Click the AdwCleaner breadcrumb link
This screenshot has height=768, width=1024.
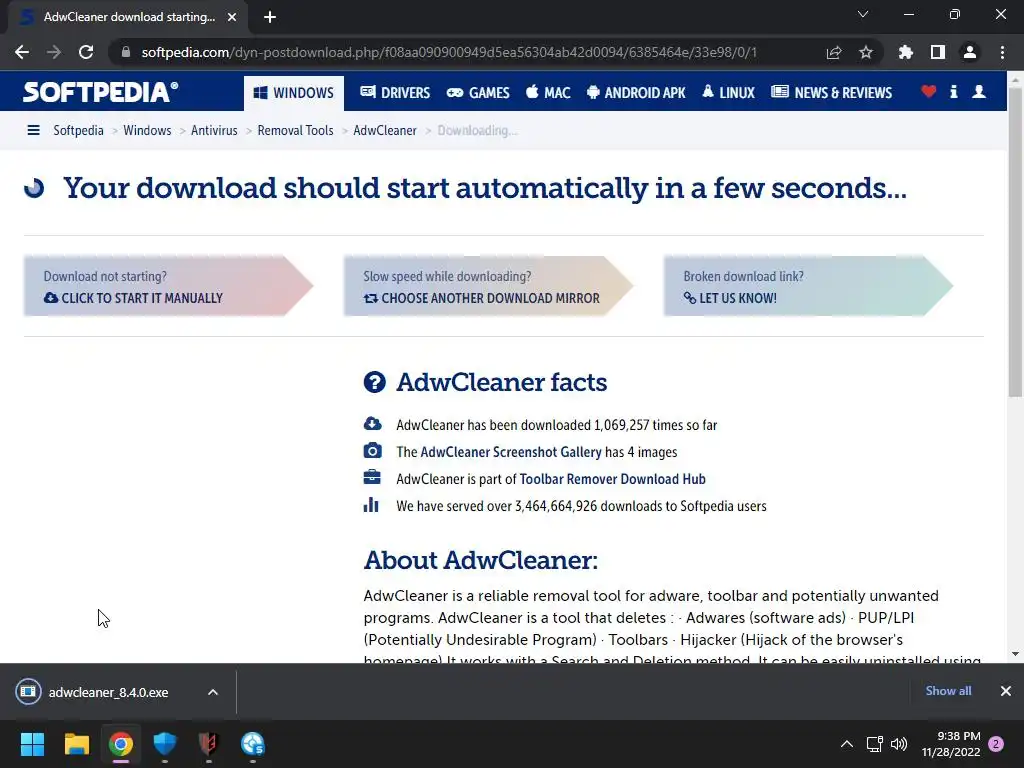[x=385, y=130]
